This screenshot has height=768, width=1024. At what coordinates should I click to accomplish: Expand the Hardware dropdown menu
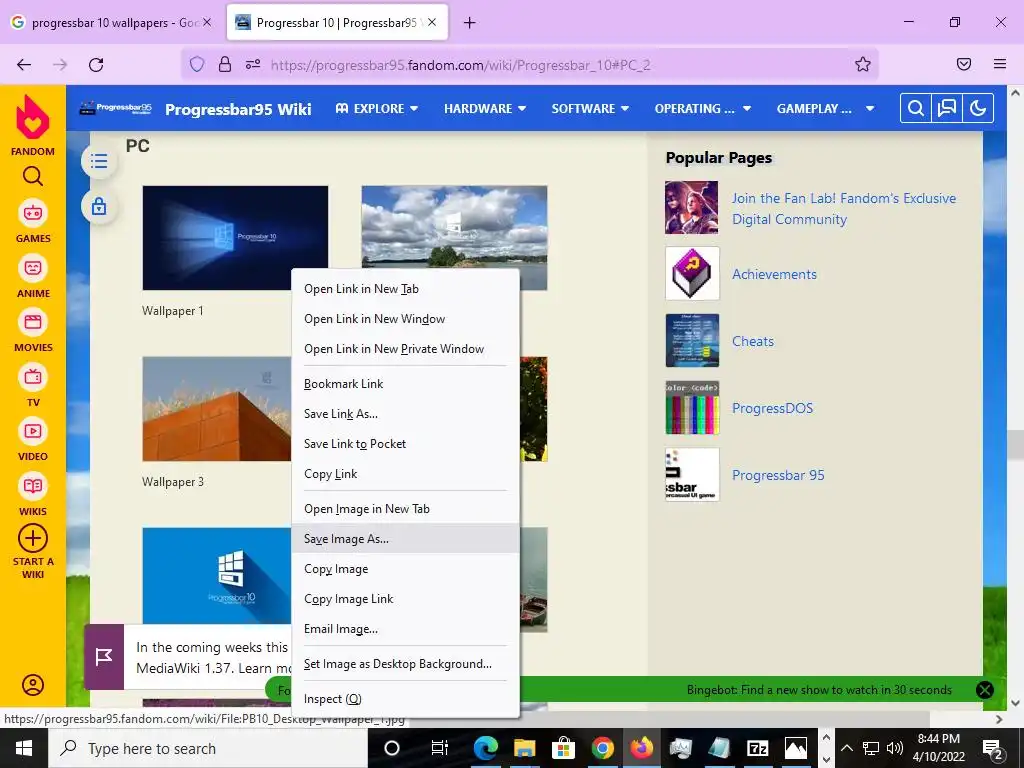[x=485, y=108]
